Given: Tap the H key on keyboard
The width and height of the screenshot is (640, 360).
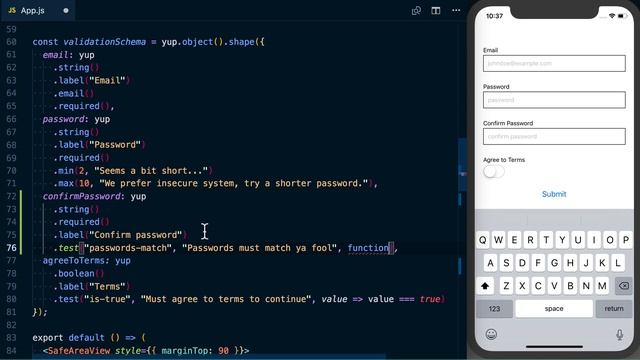Looking at the screenshot, I should [x=570, y=263].
